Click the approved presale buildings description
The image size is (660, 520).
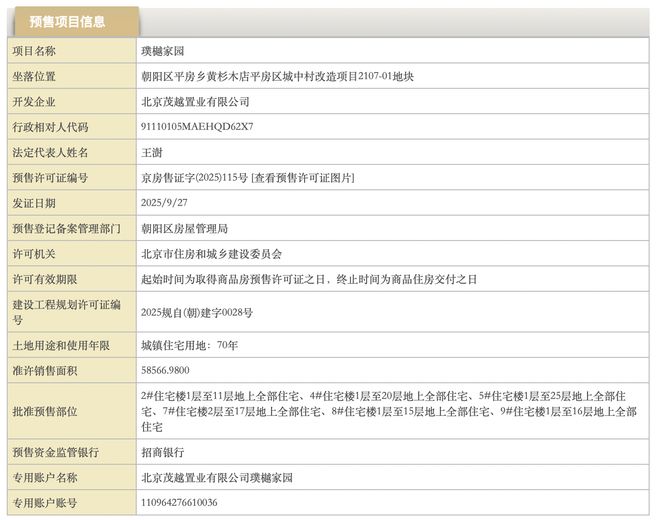(389, 411)
